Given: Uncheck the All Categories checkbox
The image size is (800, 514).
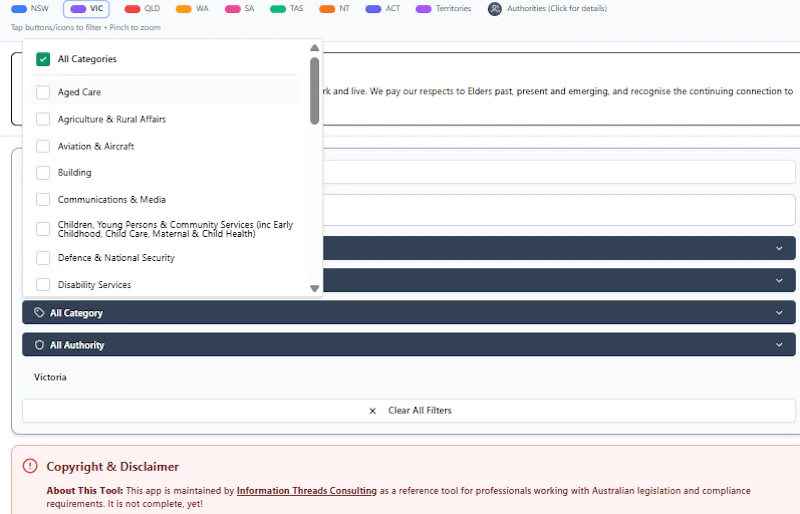Looking at the screenshot, I should (x=43, y=59).
